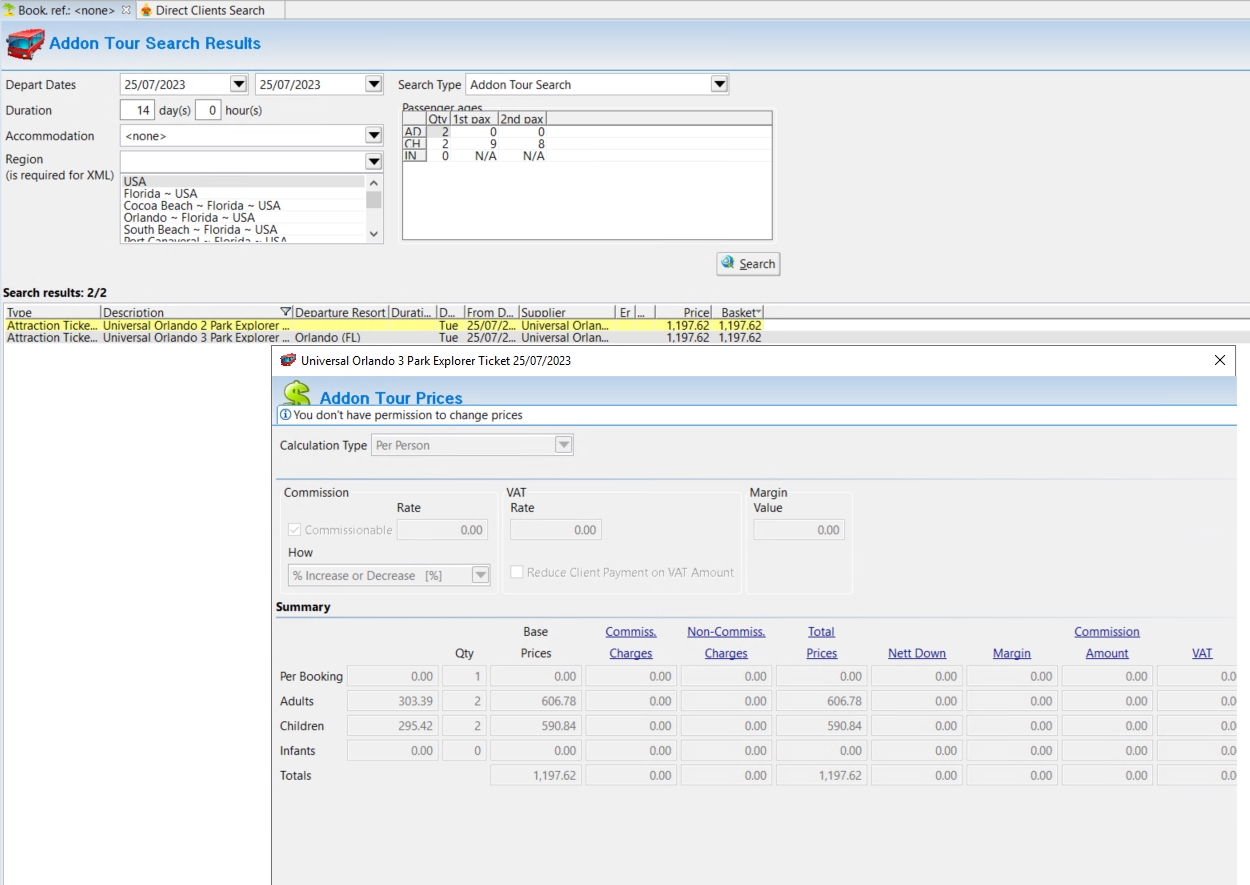Close the Universal Orlando ticket price dialog
Image resolution: width=1250 pixels, height=885 pixels.
tap(1219, 360)
